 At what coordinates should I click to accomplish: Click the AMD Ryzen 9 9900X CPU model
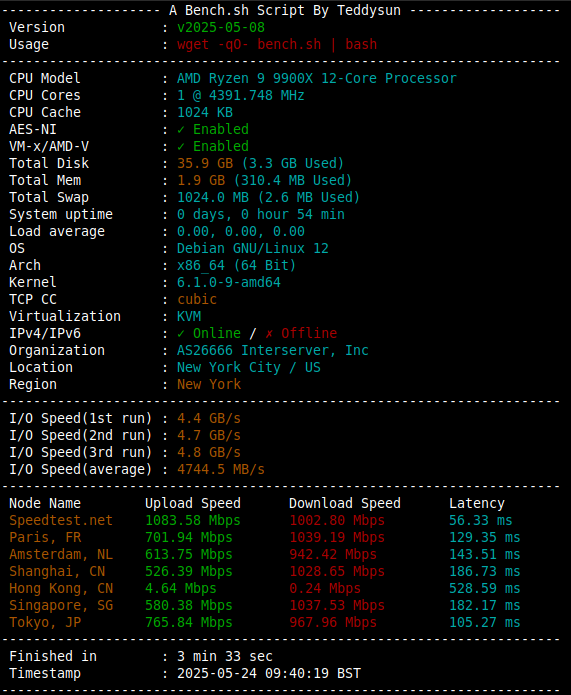[317, 78]
